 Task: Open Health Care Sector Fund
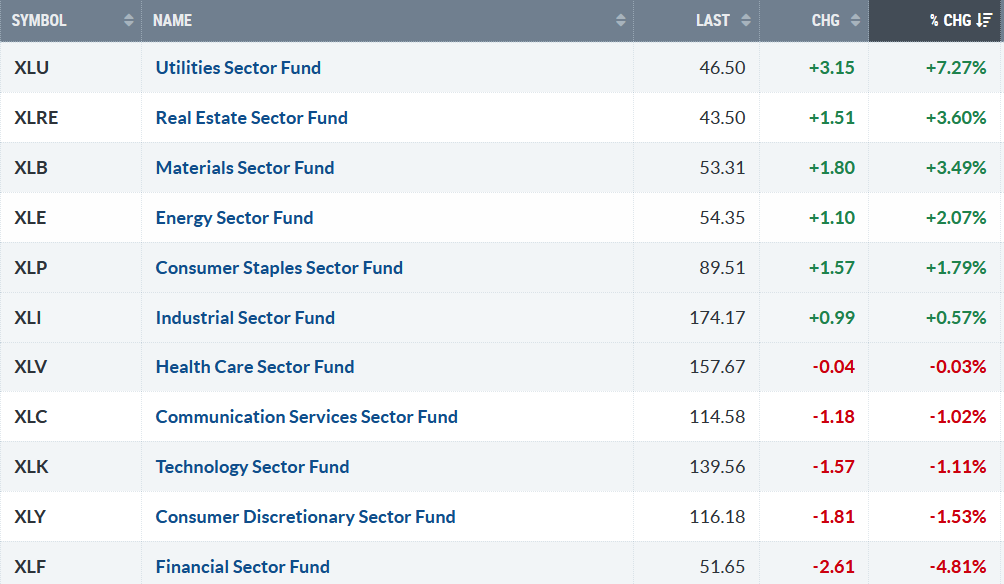(255, 367)
